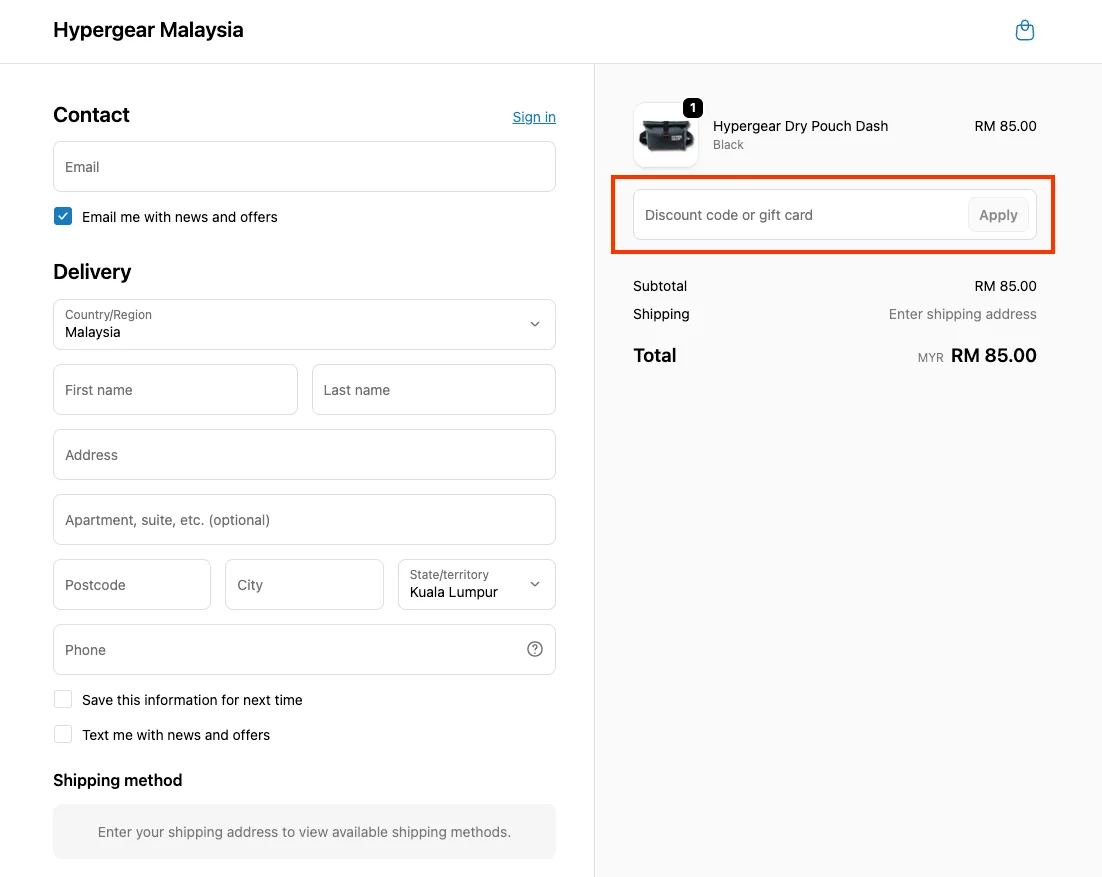Click the Subtotal RM 85.00 amount
Viewport: 1102px width, 877px height.
[1005, 286]
